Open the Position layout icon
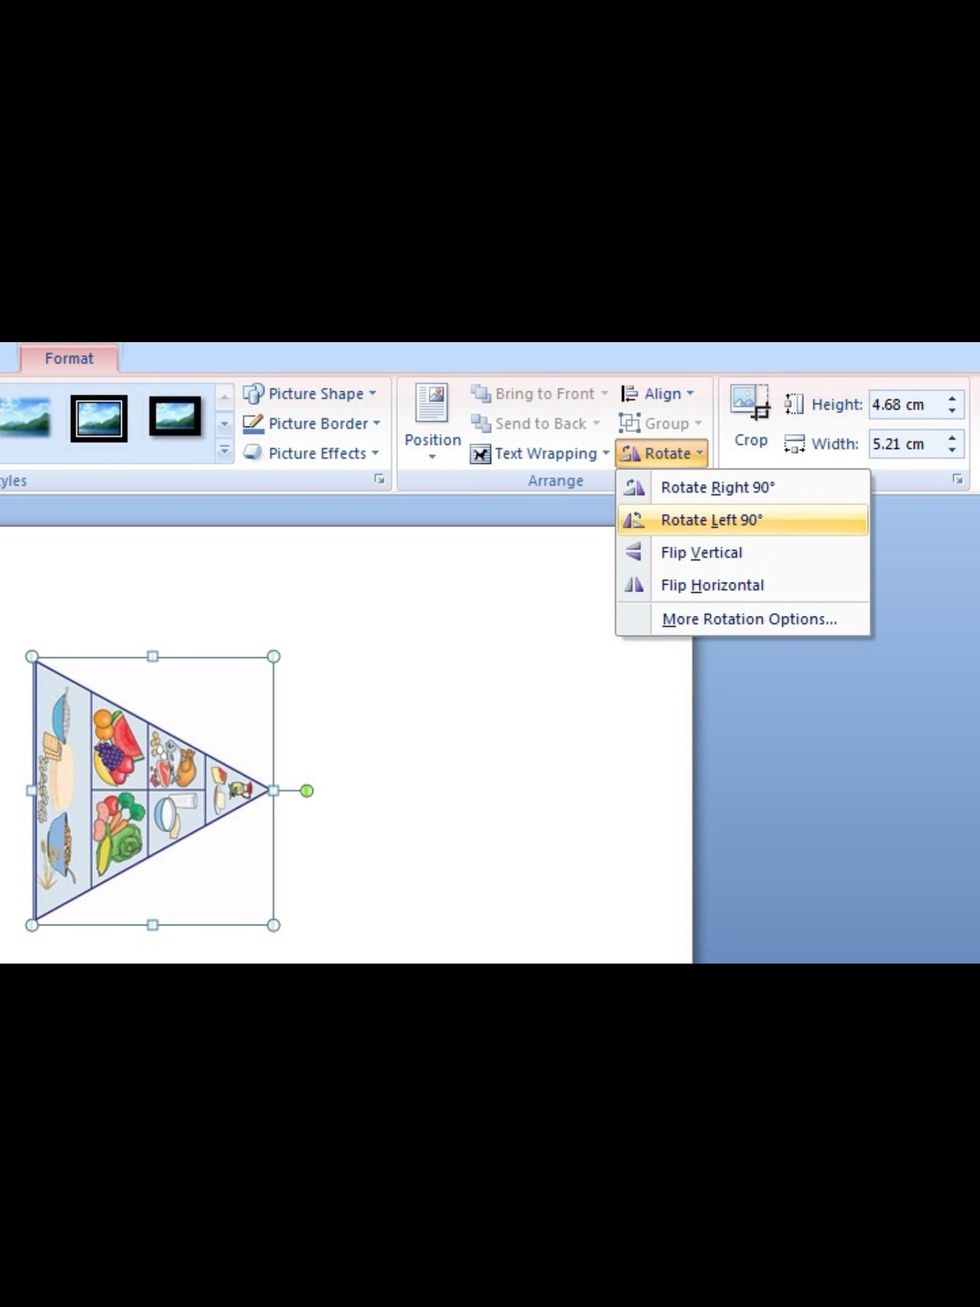The height and width of the screenshot is (1307, 980). tap(432, 403)
